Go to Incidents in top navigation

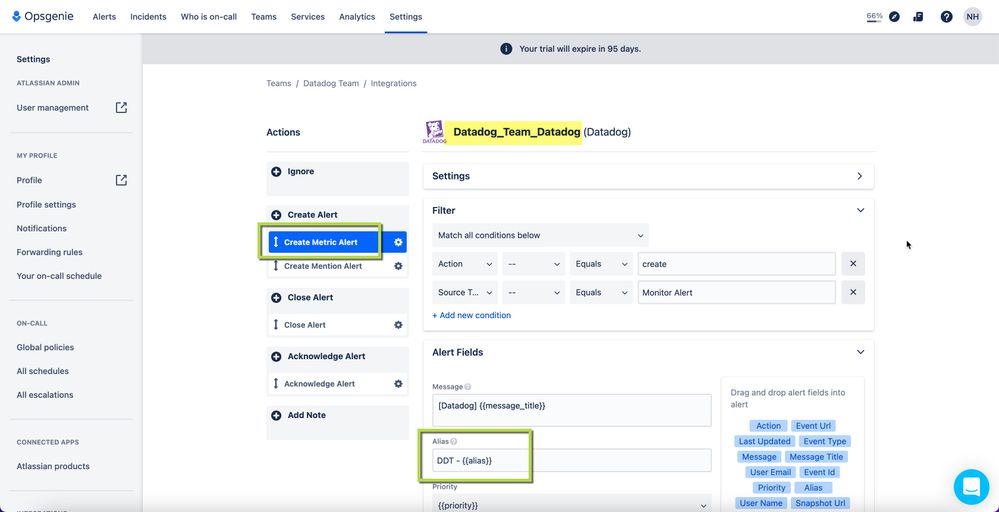148,17
